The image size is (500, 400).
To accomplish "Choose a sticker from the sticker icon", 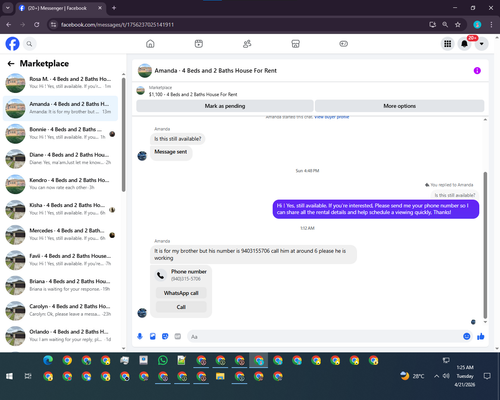I will (x=165, y=336).
